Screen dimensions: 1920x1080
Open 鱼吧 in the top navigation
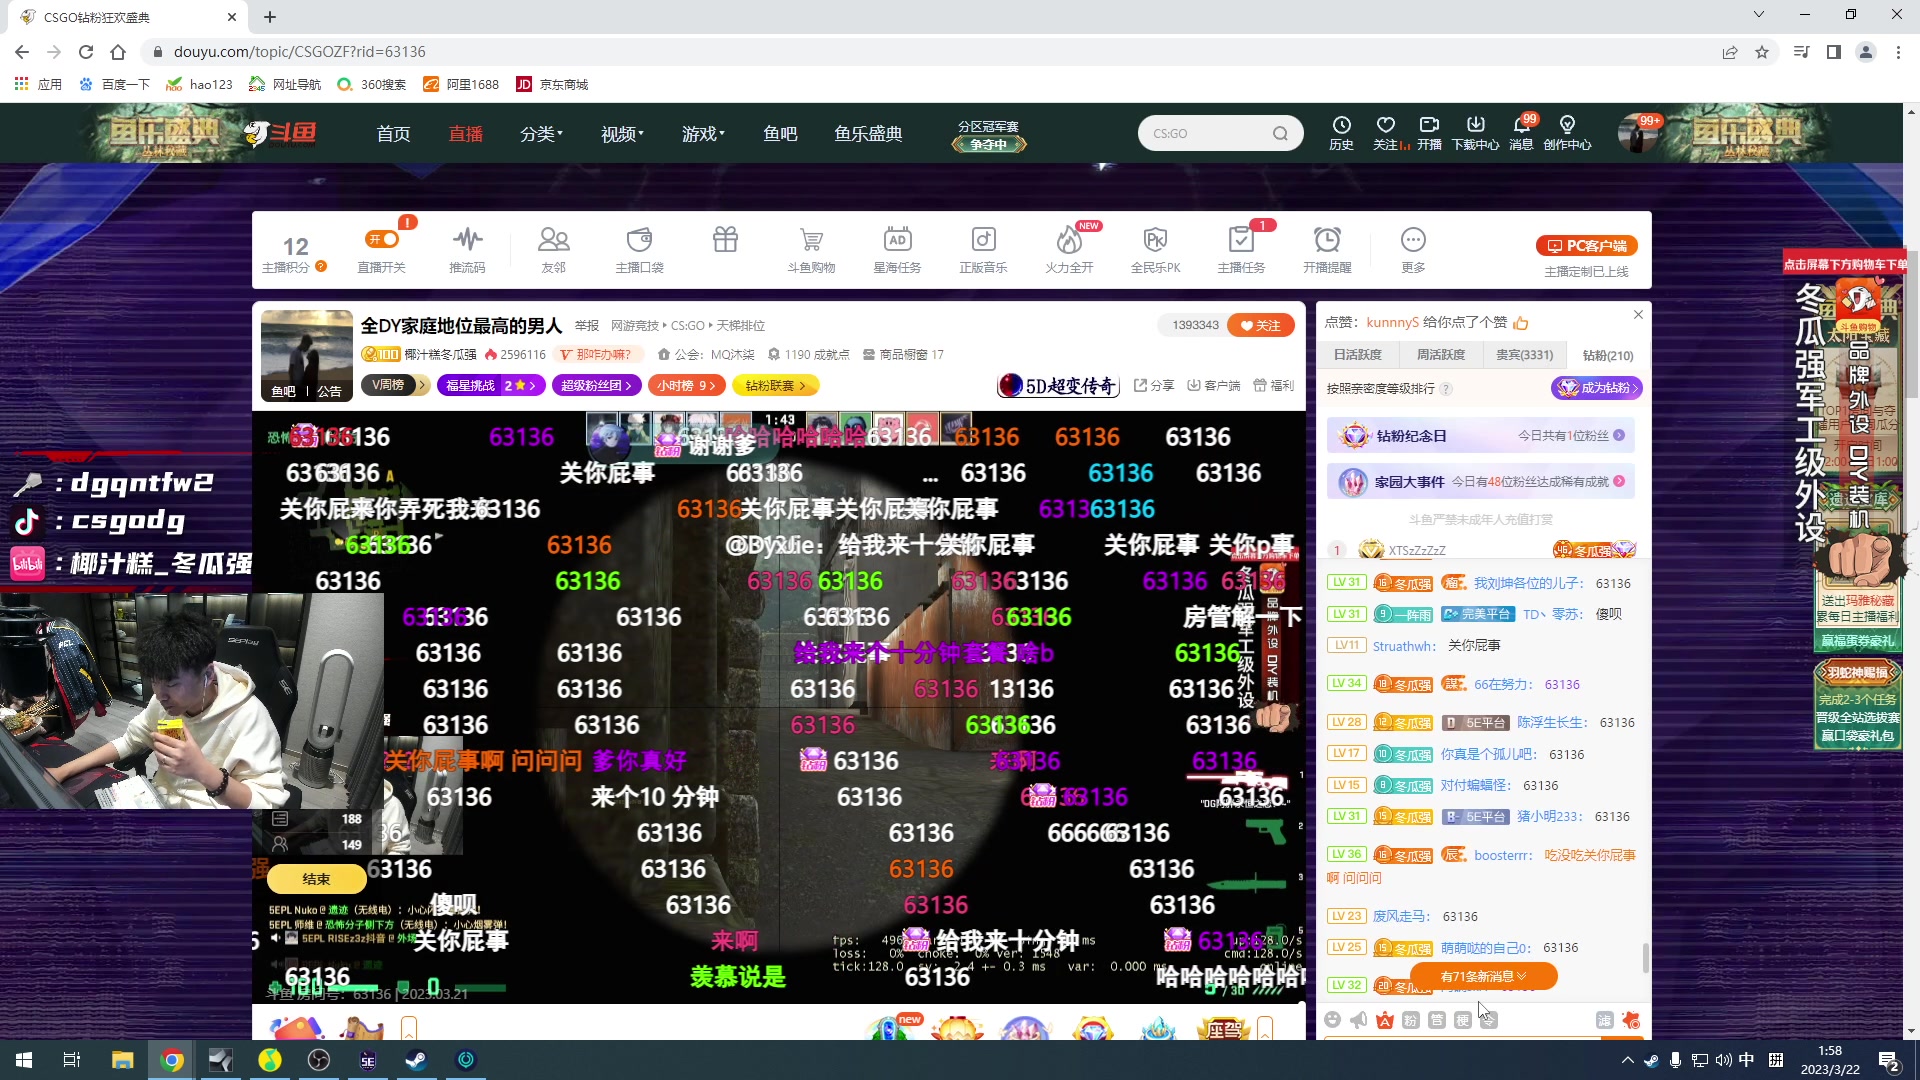point(780,133)
